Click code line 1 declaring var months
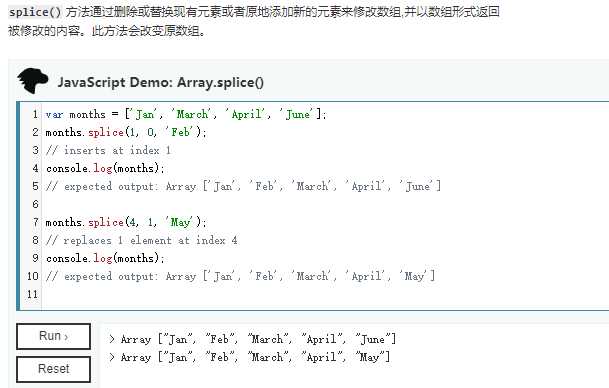Image resolution: width=609 pixels, height=388 pixels. coord(186,114)
